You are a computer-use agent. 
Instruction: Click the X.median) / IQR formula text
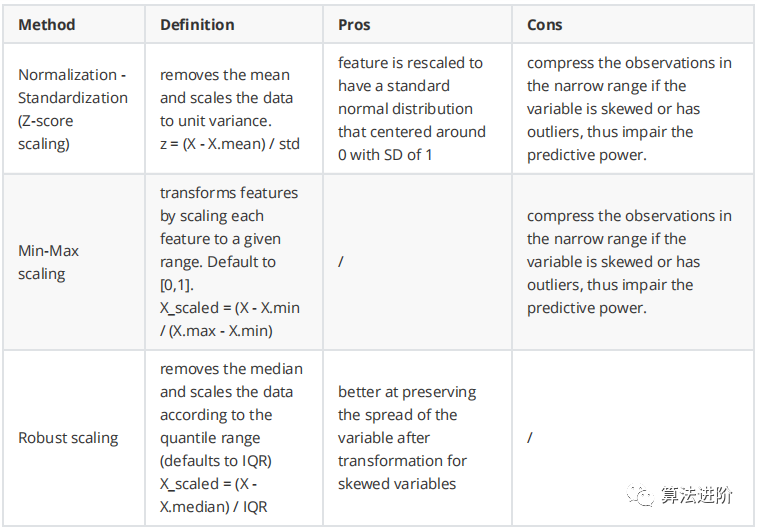tap(213, 507)
